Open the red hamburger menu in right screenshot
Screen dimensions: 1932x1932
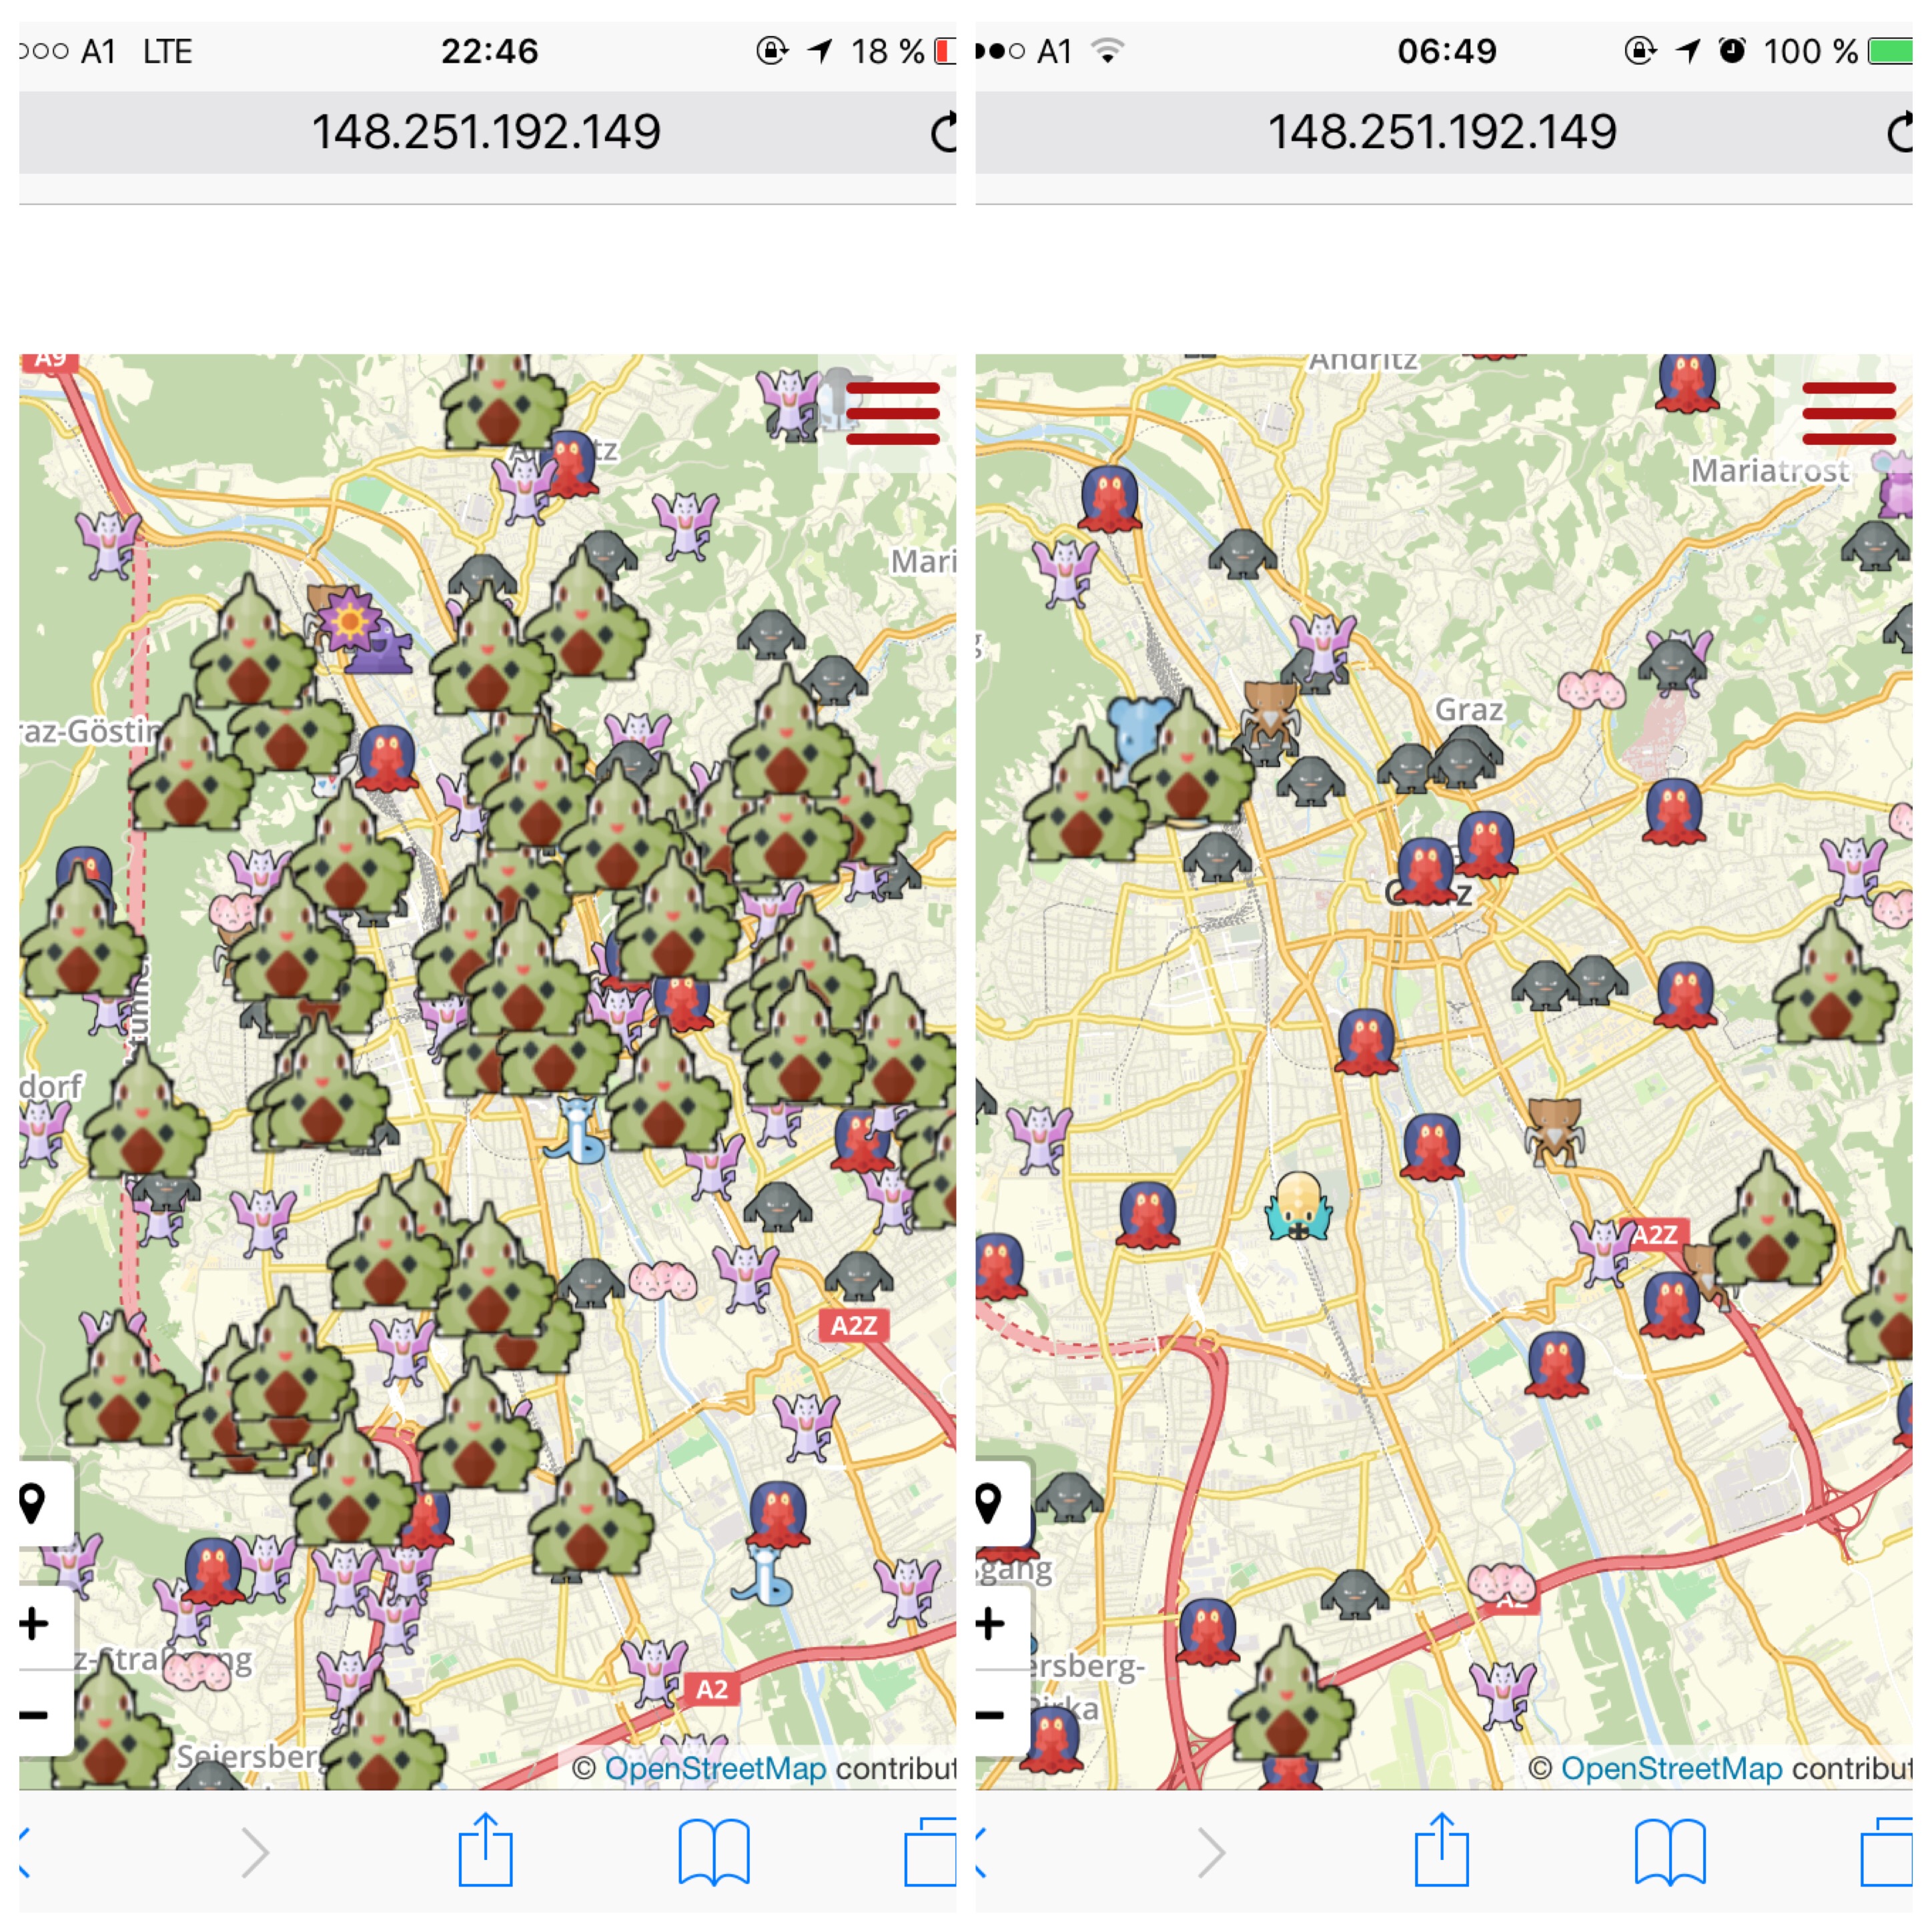coord(1849,412)
